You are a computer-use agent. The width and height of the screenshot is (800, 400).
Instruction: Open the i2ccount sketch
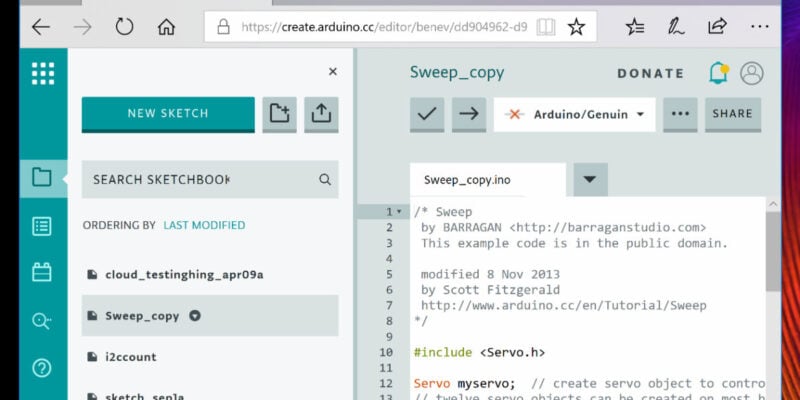[x=131, y=357]
